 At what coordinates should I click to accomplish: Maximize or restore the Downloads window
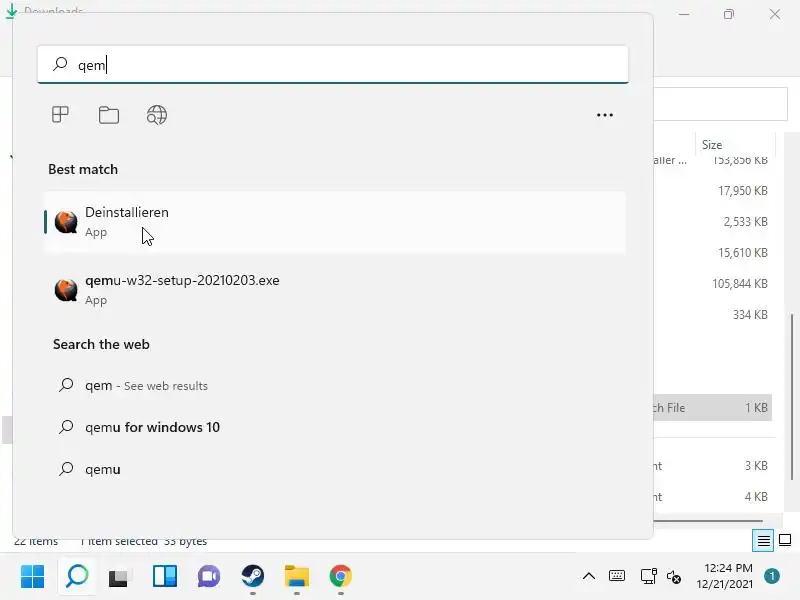[729, 14]
